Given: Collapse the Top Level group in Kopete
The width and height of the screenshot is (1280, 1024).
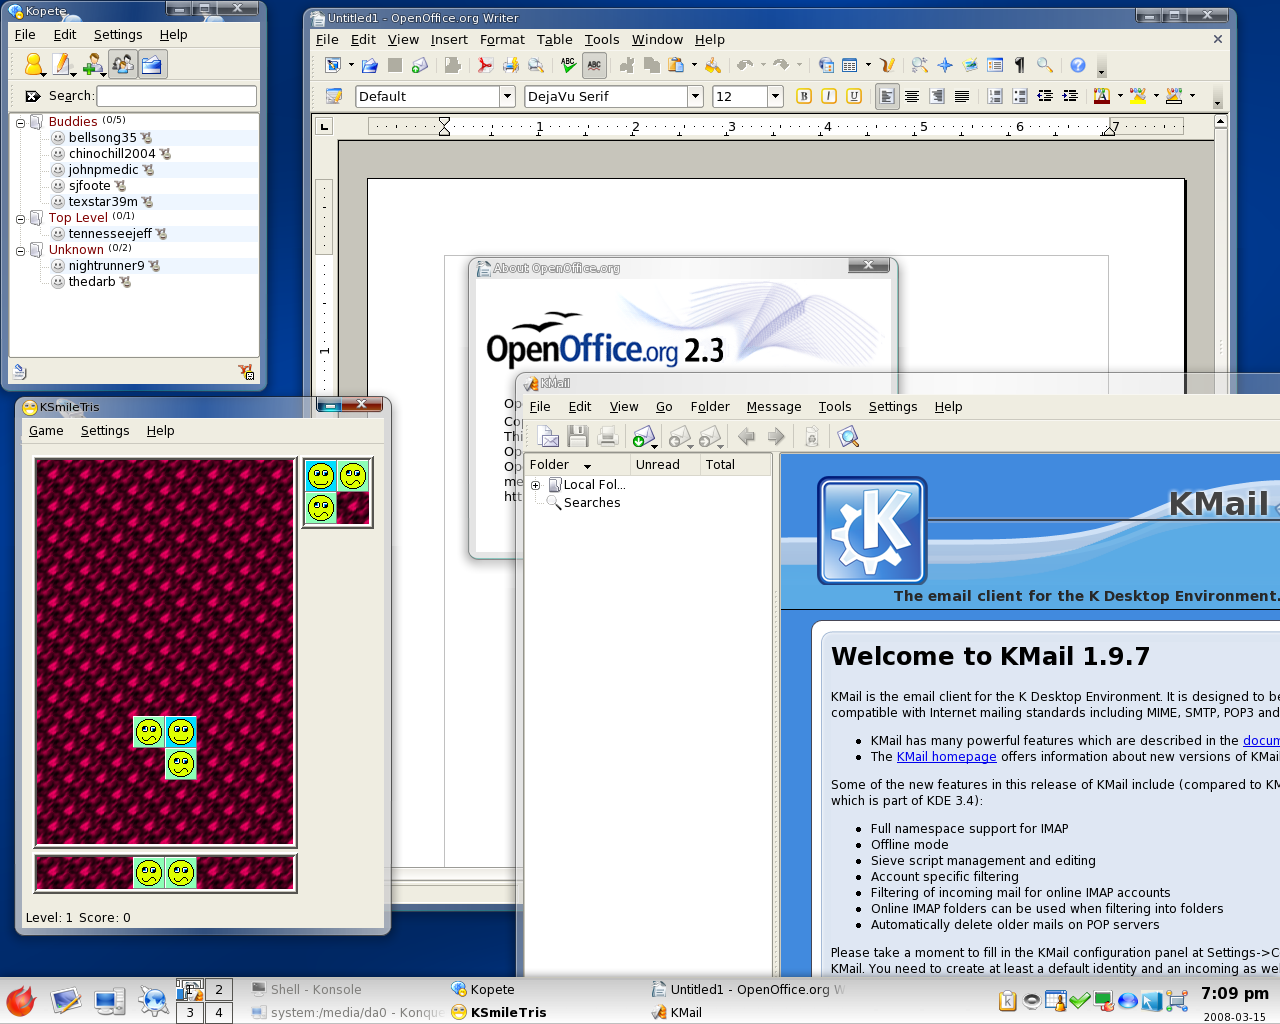Looking at the screenshot, I should [x=20, y=218].
